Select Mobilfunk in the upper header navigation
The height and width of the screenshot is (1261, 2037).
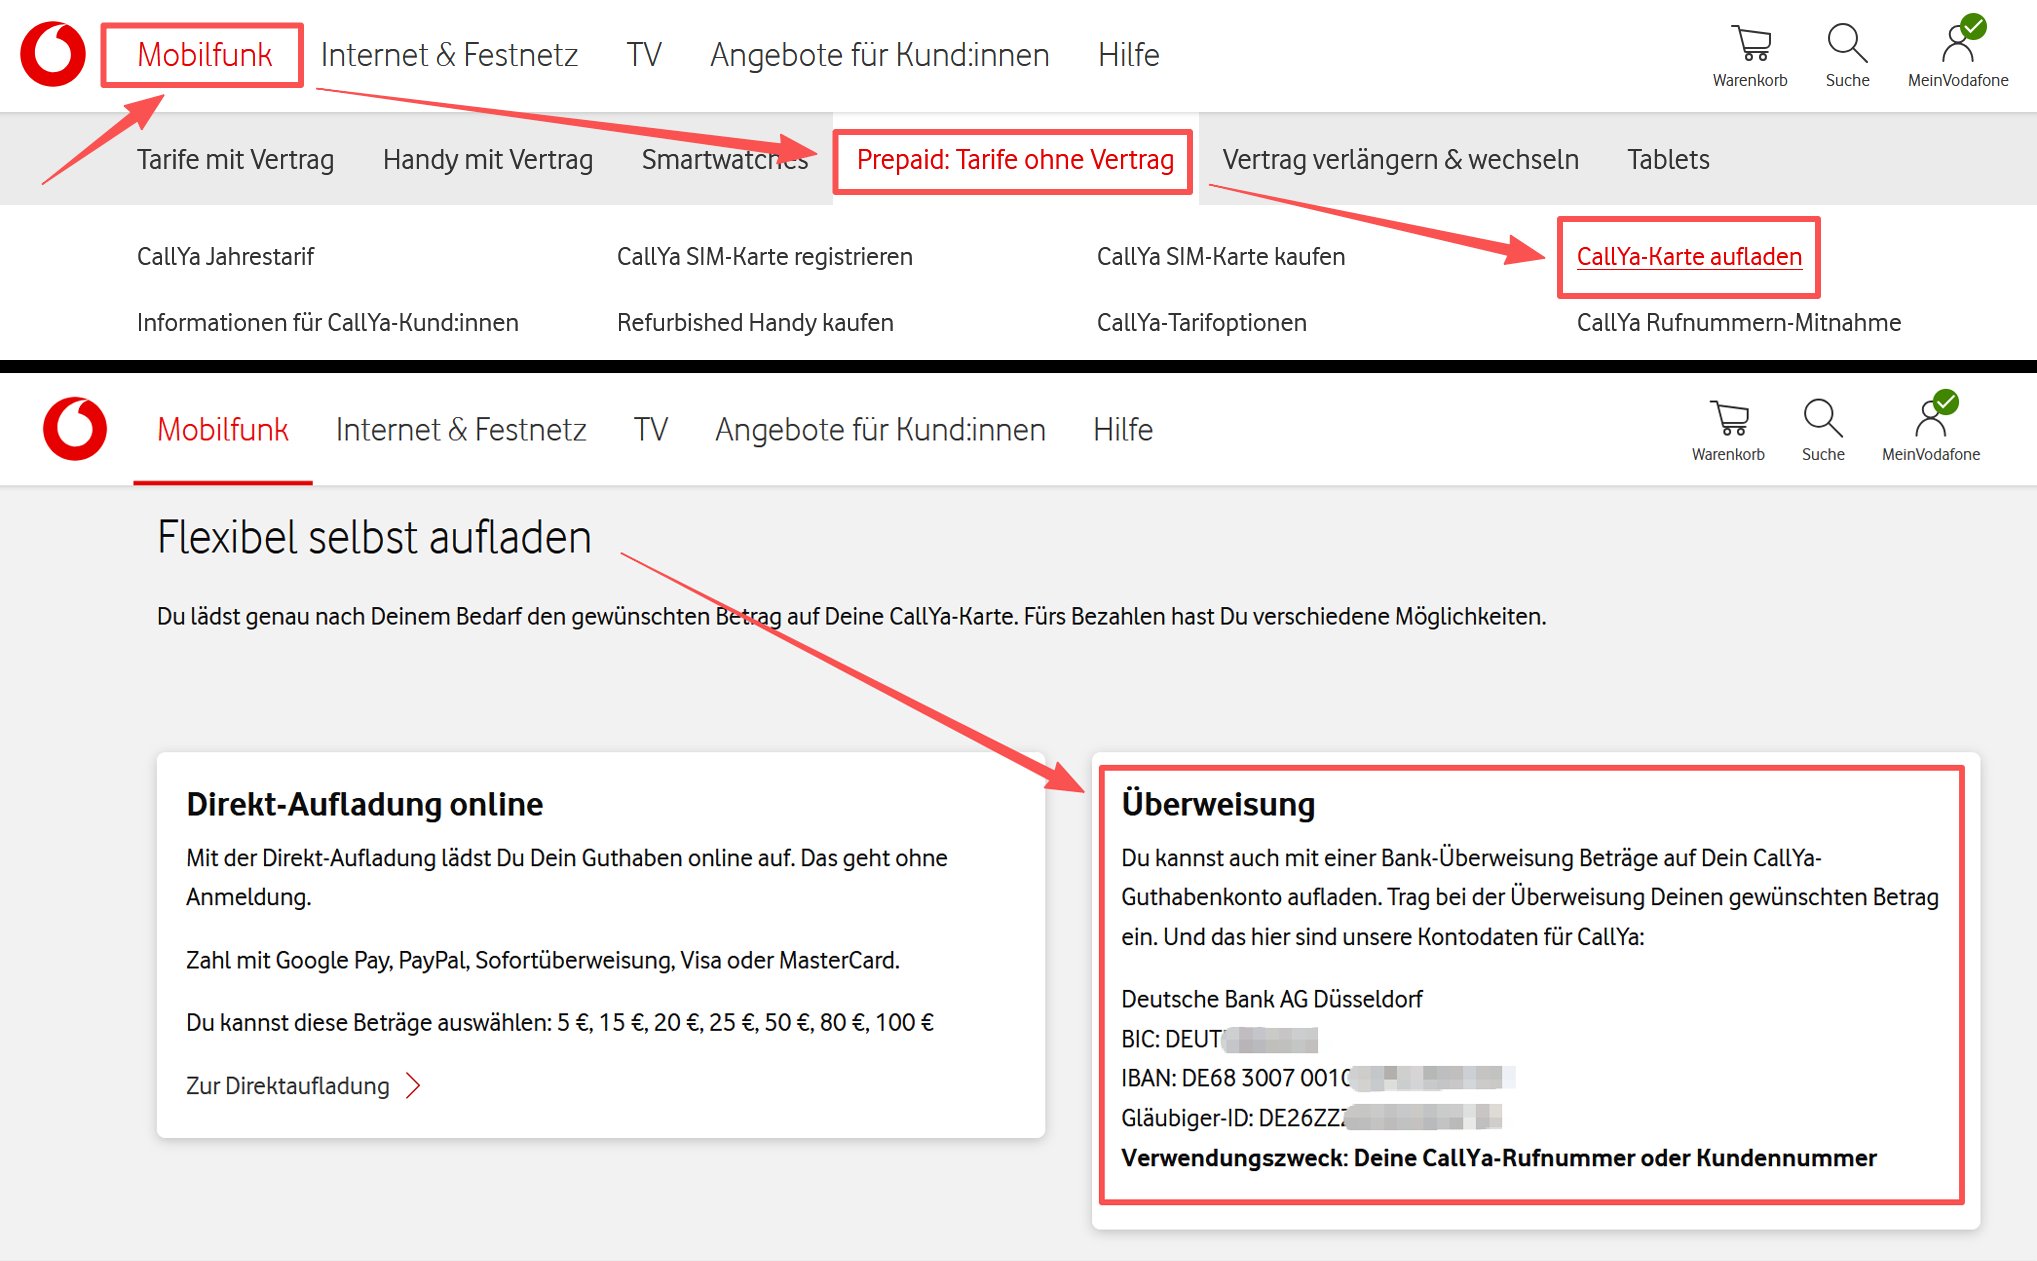click(204, 54)
